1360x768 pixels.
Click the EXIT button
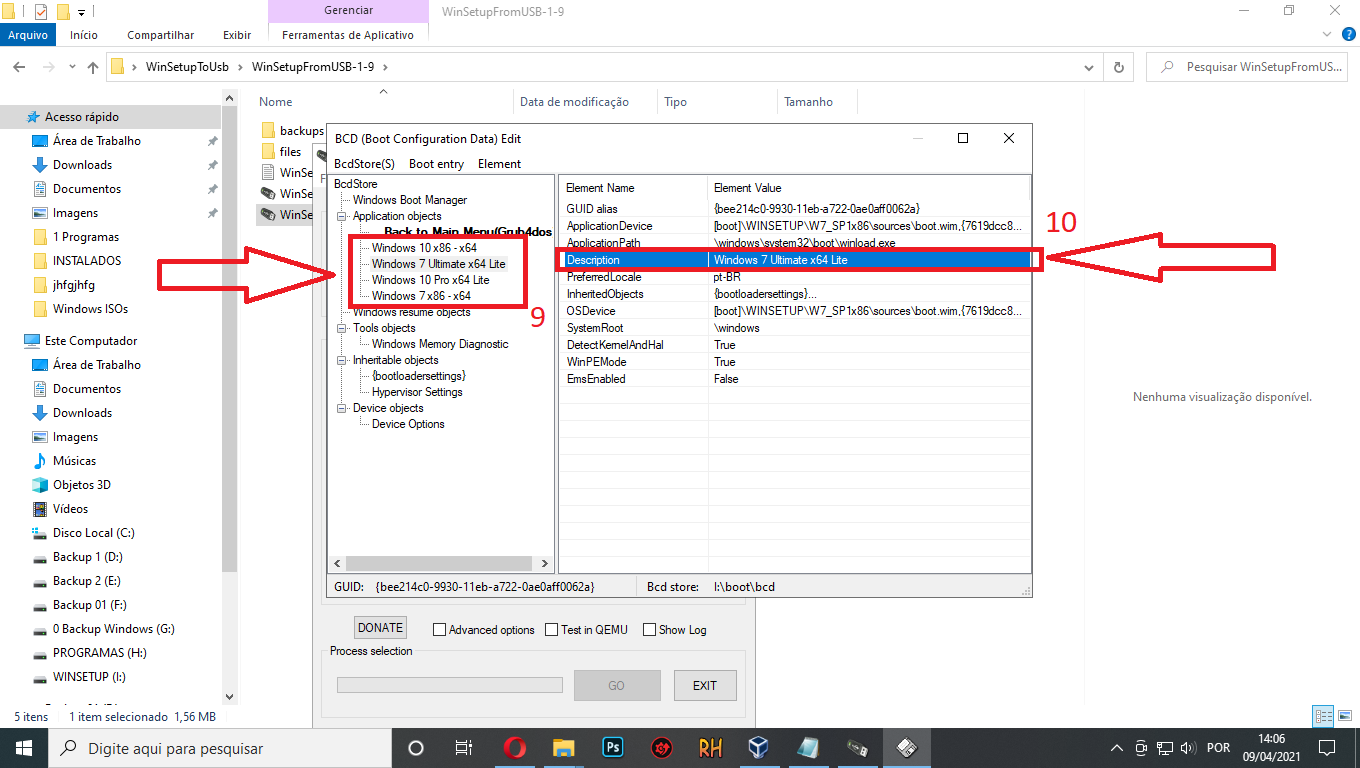705,685
